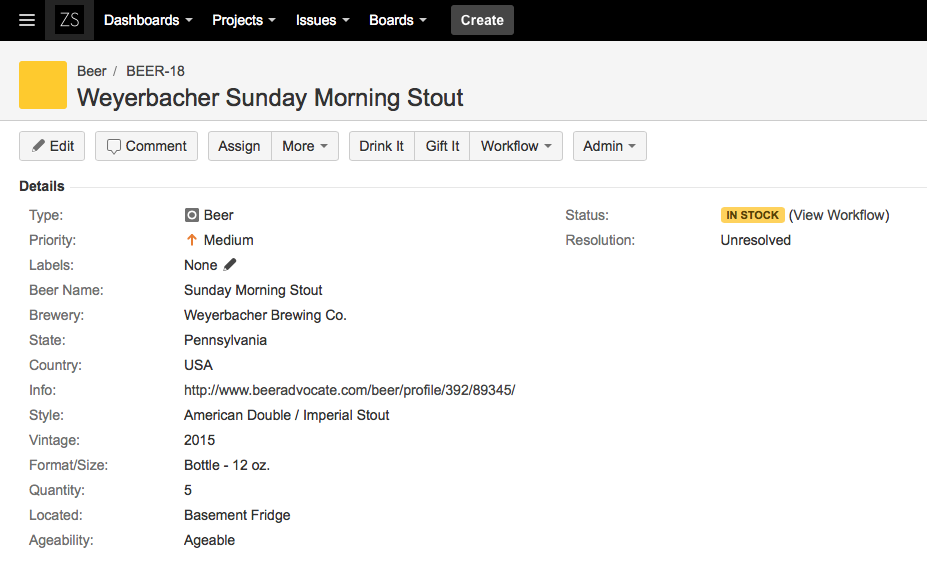The height and width of the screenshot is (570, 927).
Task: Open the Workflow dropdown
Action: pos(516,146)
